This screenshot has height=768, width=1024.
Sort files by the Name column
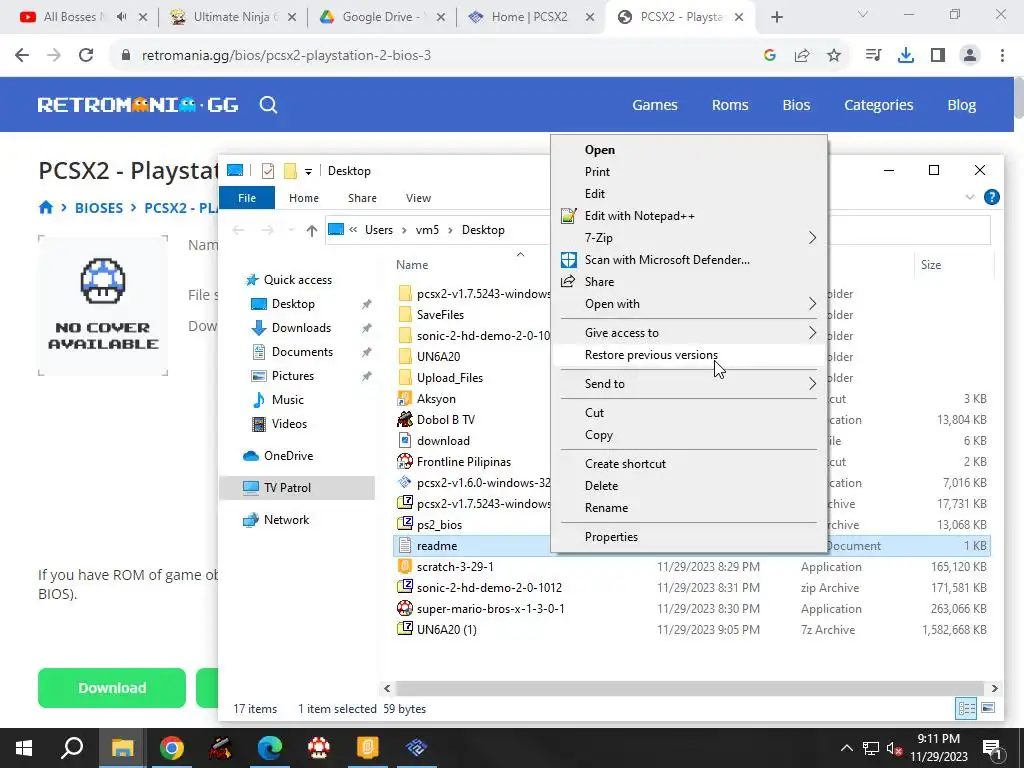[412, 264]
